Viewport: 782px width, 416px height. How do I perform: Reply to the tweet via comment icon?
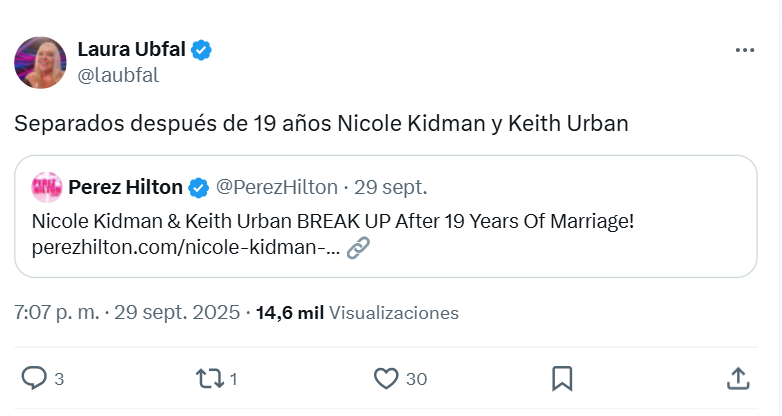(34, 378)
